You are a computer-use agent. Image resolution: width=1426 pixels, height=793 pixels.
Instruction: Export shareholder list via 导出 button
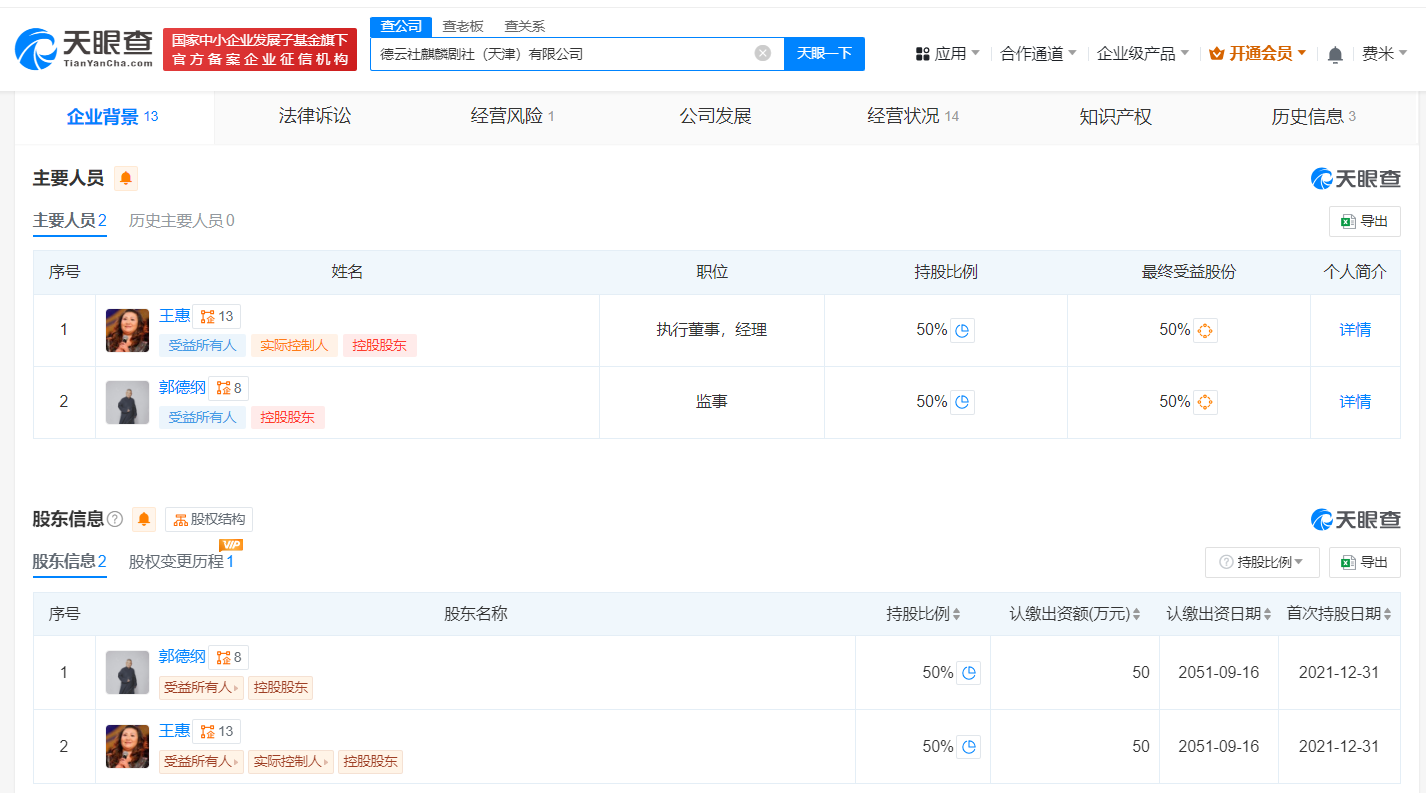pos(1364,562)
